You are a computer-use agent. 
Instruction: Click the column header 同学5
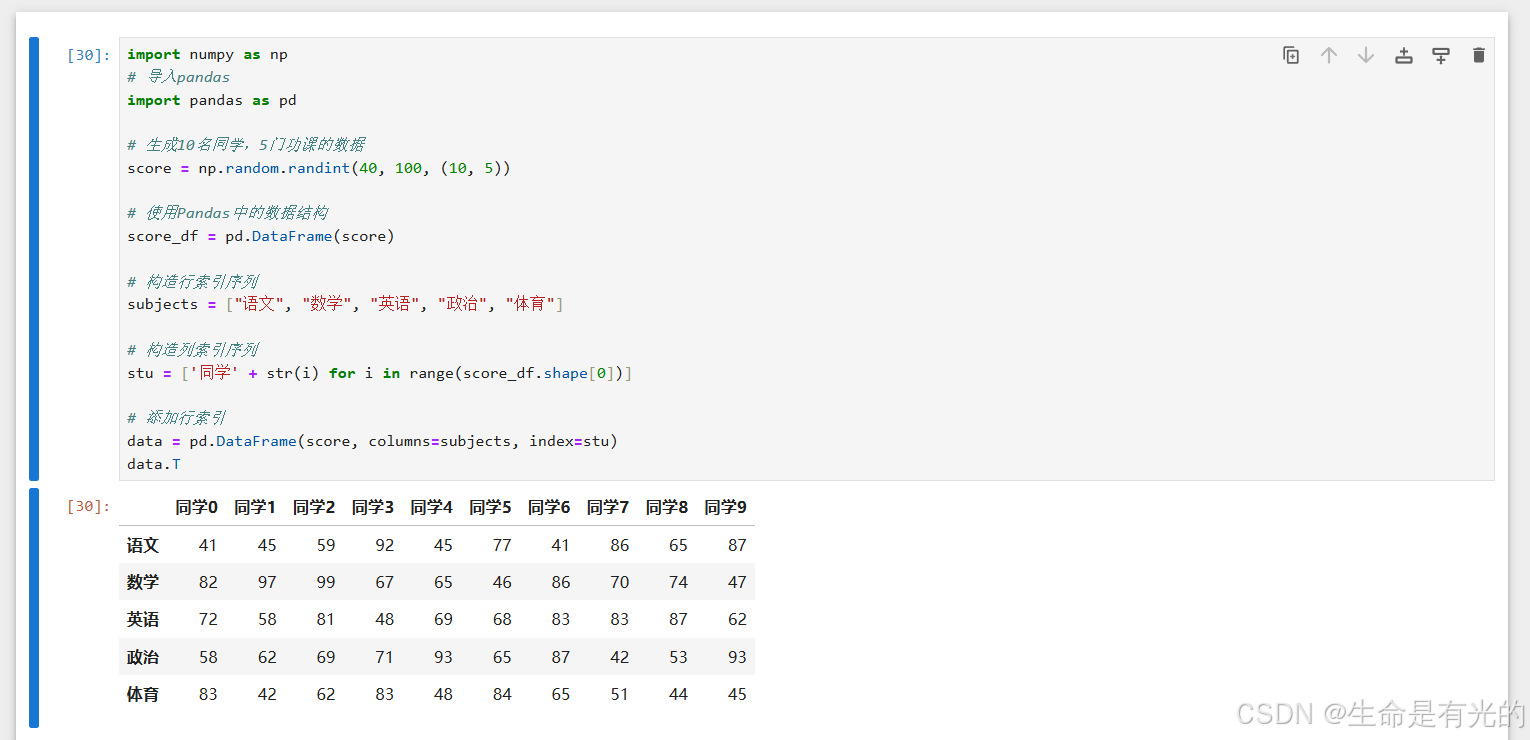490,507
